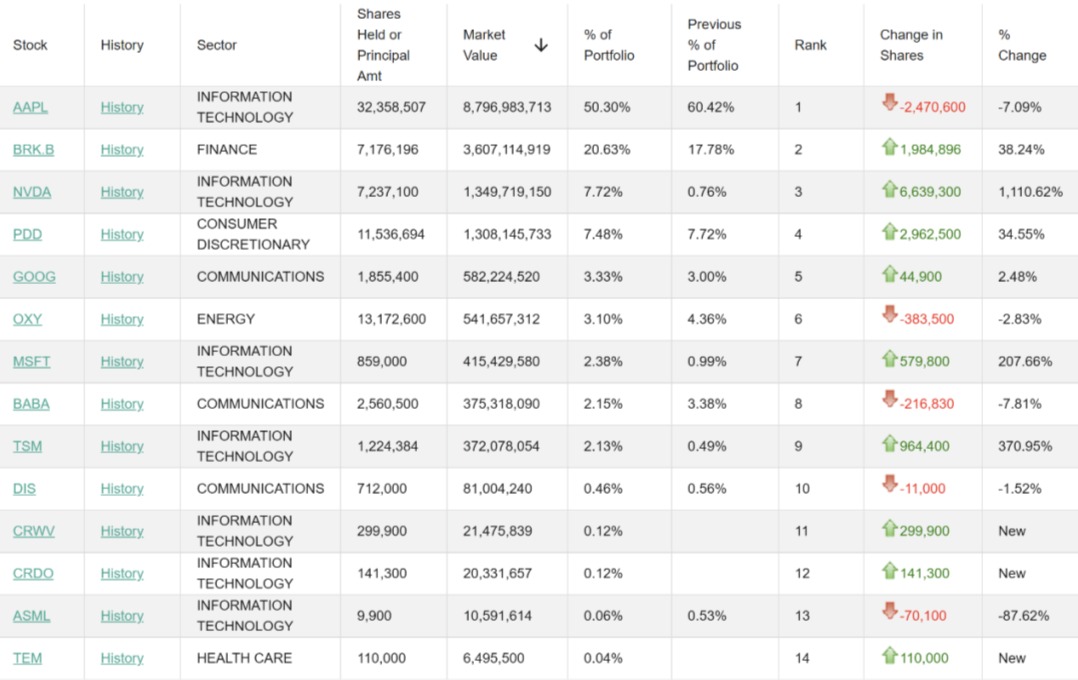Open the CRWV stock link
This screenshot has width=1078, height=680.
click(33, 531)
